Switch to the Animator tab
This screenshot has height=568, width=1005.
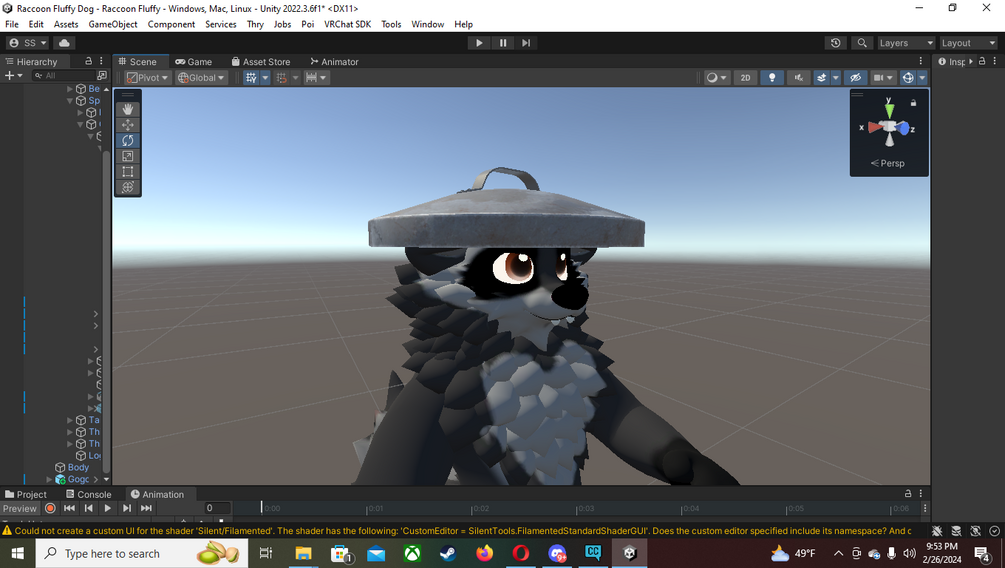[x=334, y=62]
